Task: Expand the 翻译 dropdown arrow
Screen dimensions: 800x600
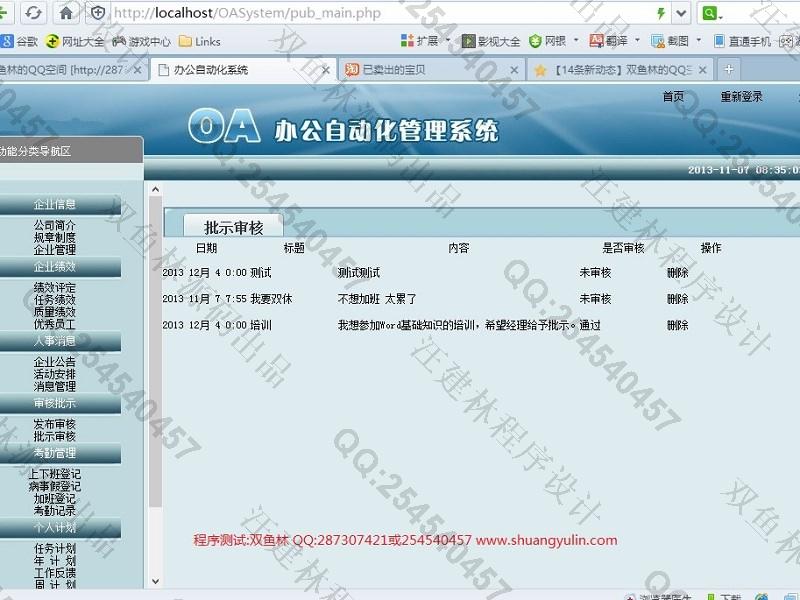Action: point(637,40)
